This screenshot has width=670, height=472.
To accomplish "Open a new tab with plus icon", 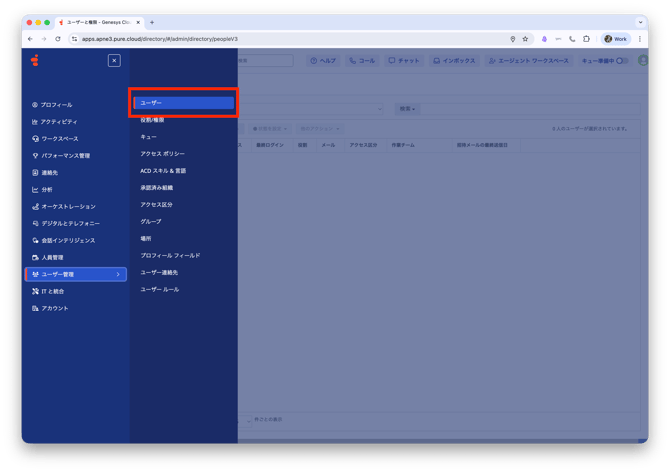I will coord(152,22).
